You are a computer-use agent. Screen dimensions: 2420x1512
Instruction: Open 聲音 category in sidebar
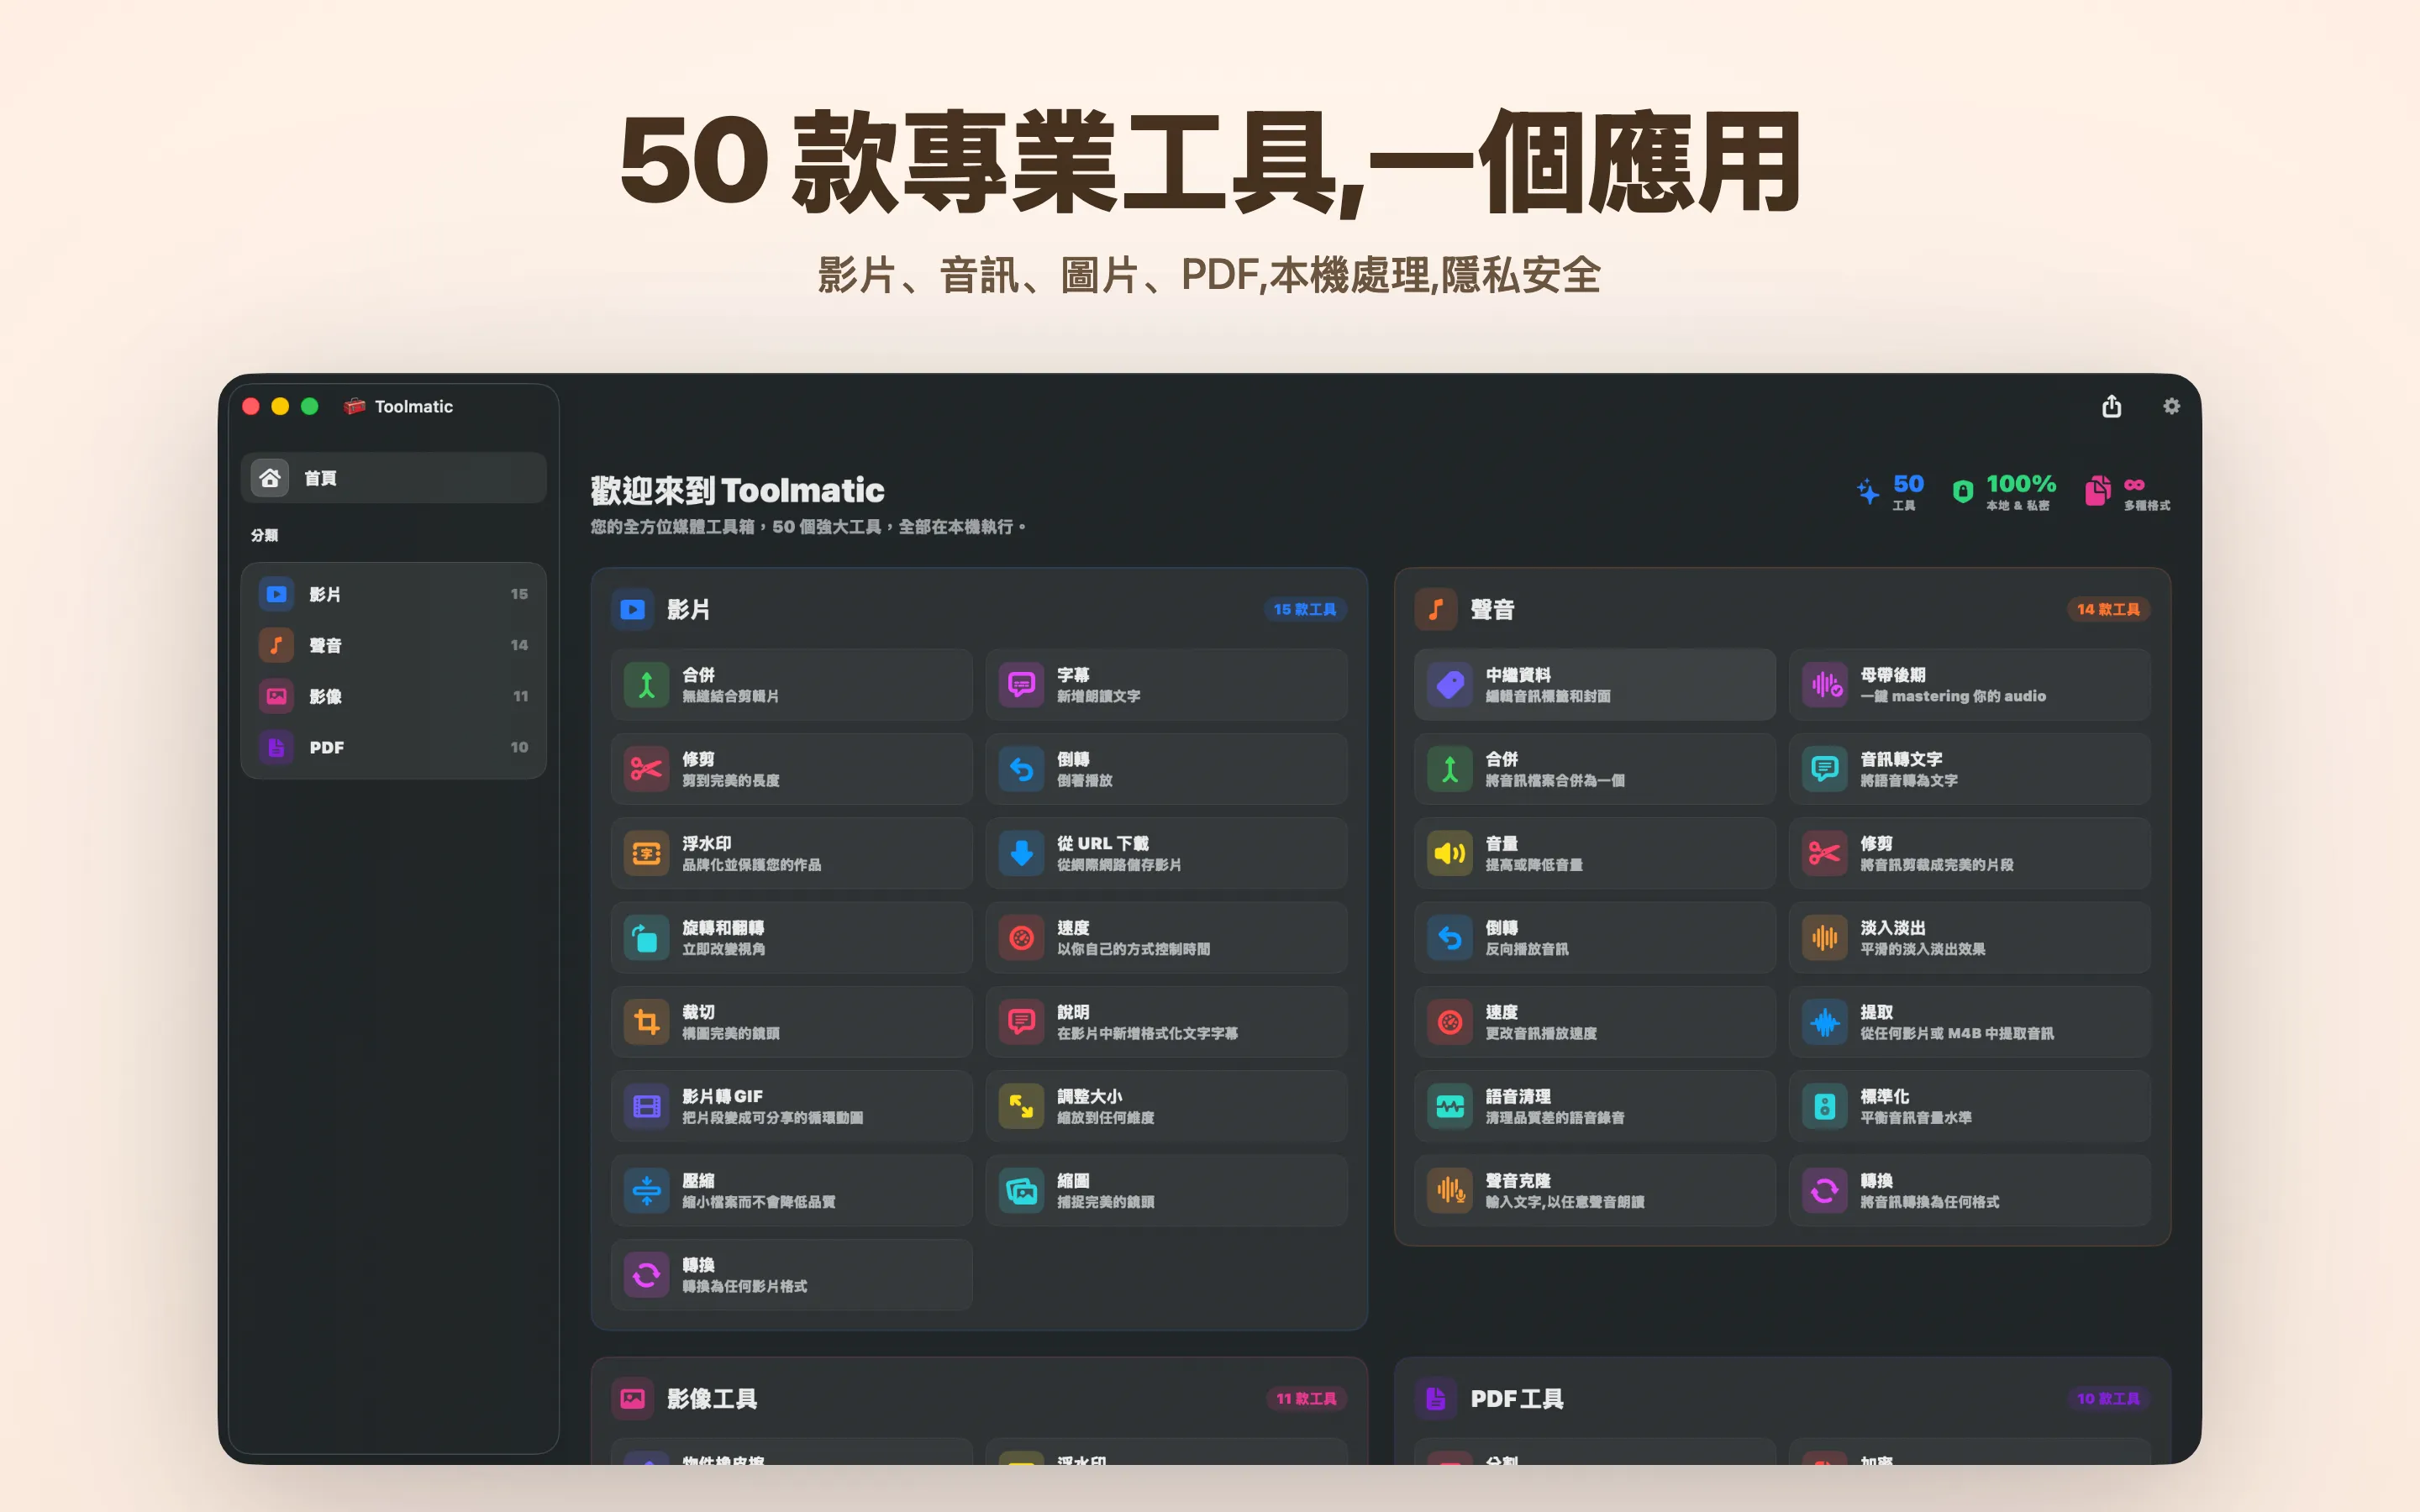pos(393,645)
